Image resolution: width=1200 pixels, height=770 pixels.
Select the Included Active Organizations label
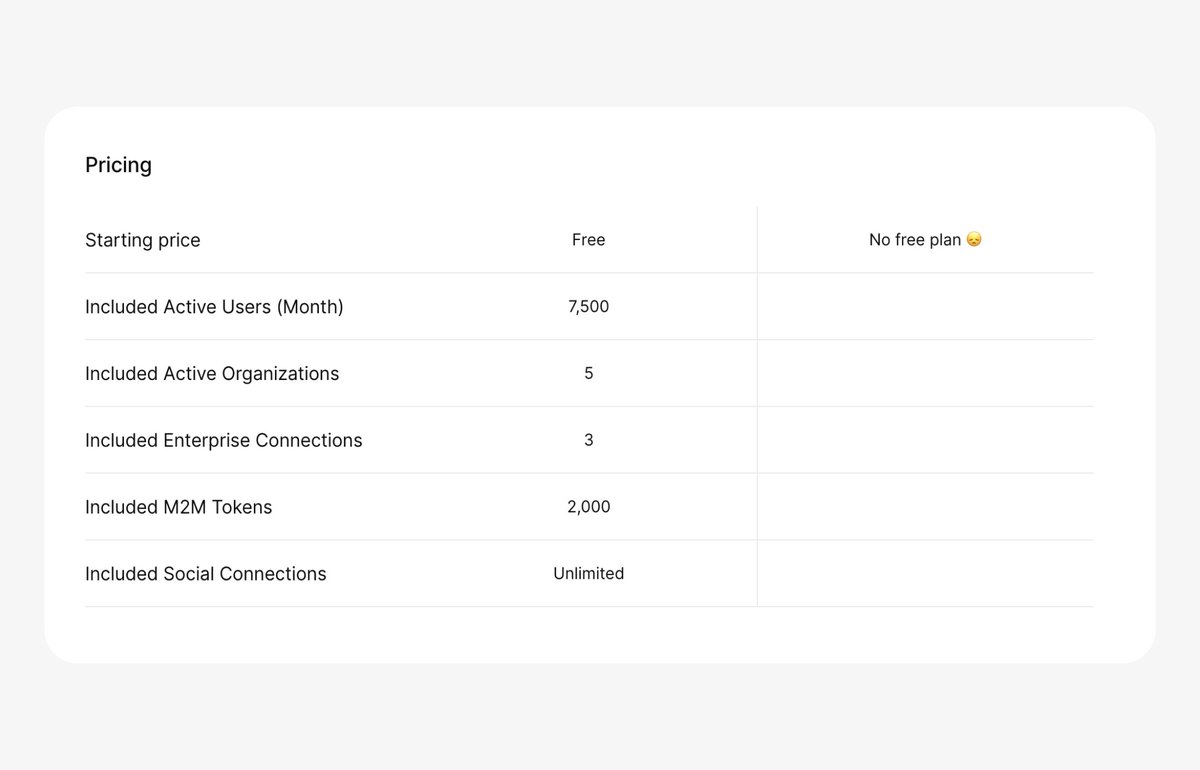coord(211,373)
